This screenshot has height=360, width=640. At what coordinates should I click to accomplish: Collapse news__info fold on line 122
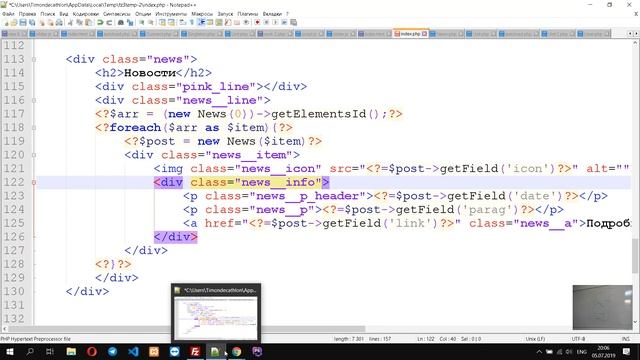(x=34, y=182)
